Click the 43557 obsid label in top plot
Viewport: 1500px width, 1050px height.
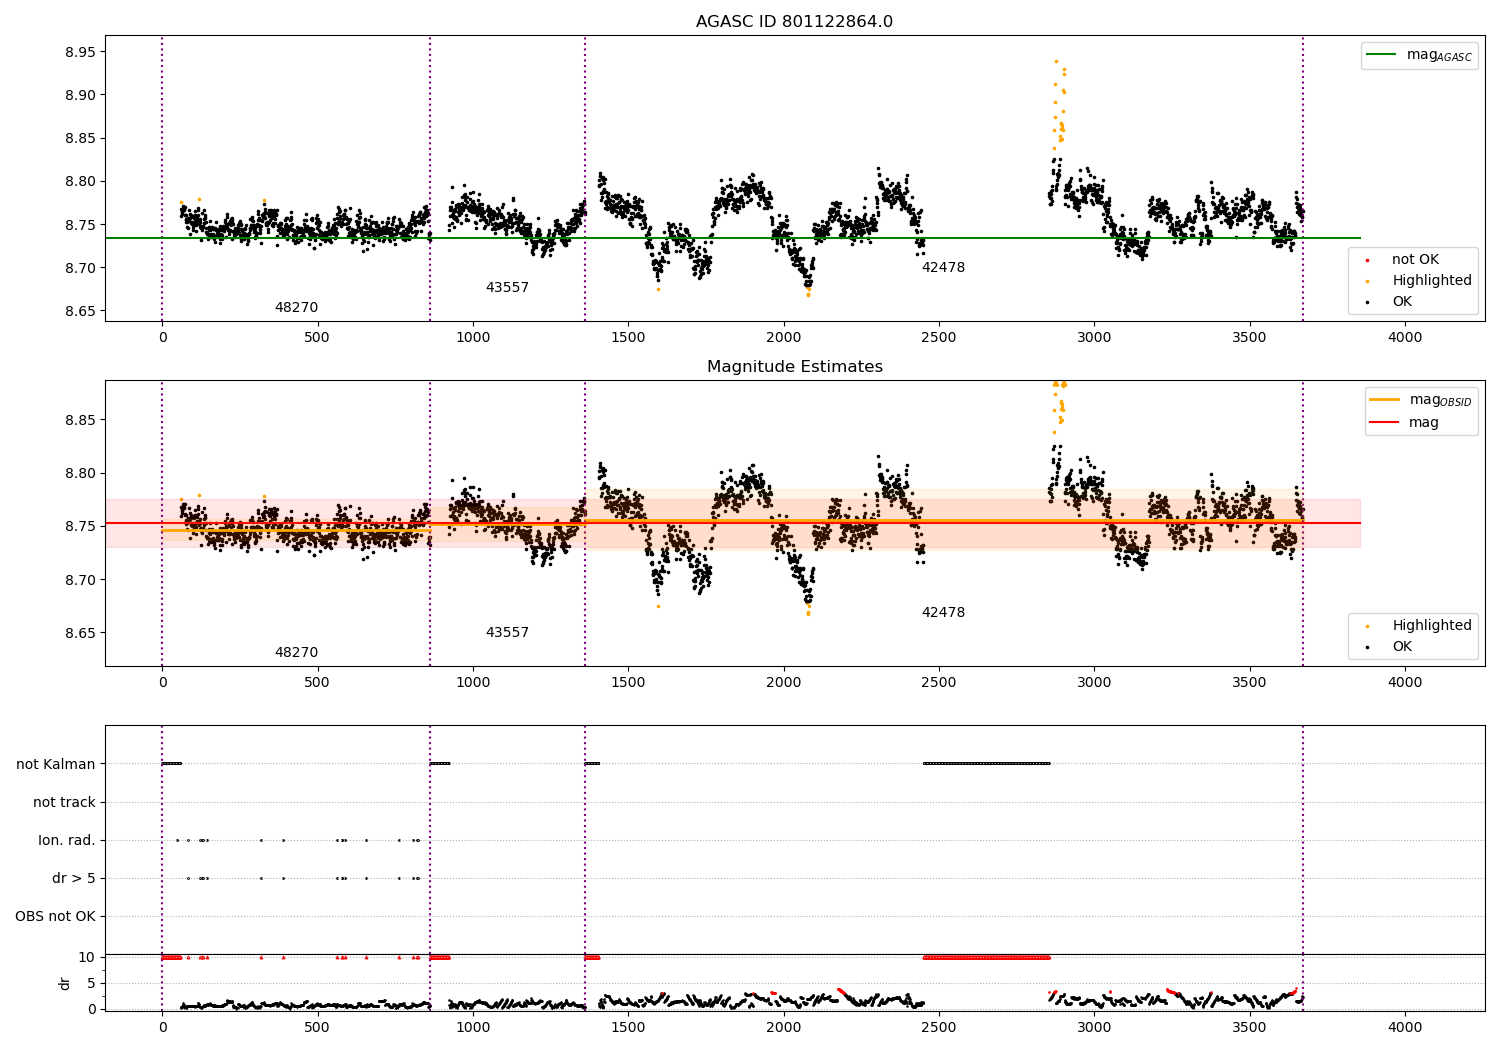pos(507,288)
